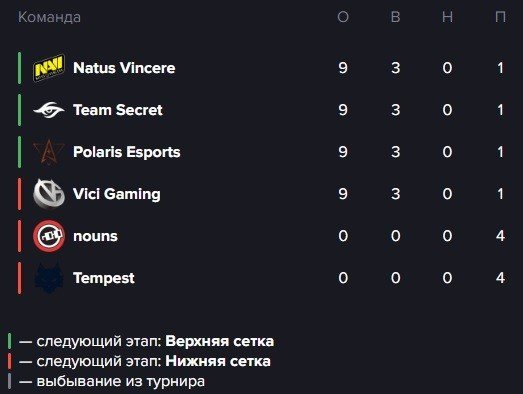Open the Polaris Esports team name

(127, 152)
